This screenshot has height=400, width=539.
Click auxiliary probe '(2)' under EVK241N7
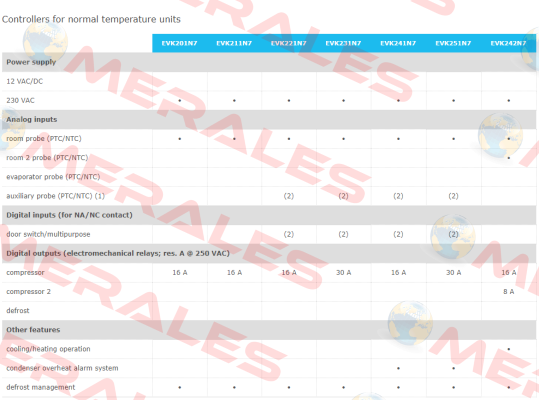398,196
